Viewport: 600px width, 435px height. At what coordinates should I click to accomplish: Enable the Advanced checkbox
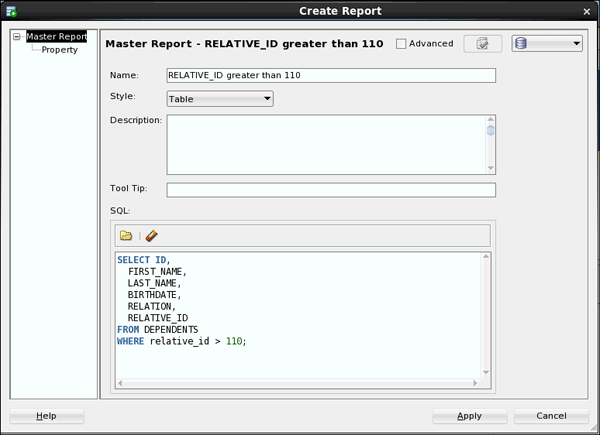pos(401,44)
